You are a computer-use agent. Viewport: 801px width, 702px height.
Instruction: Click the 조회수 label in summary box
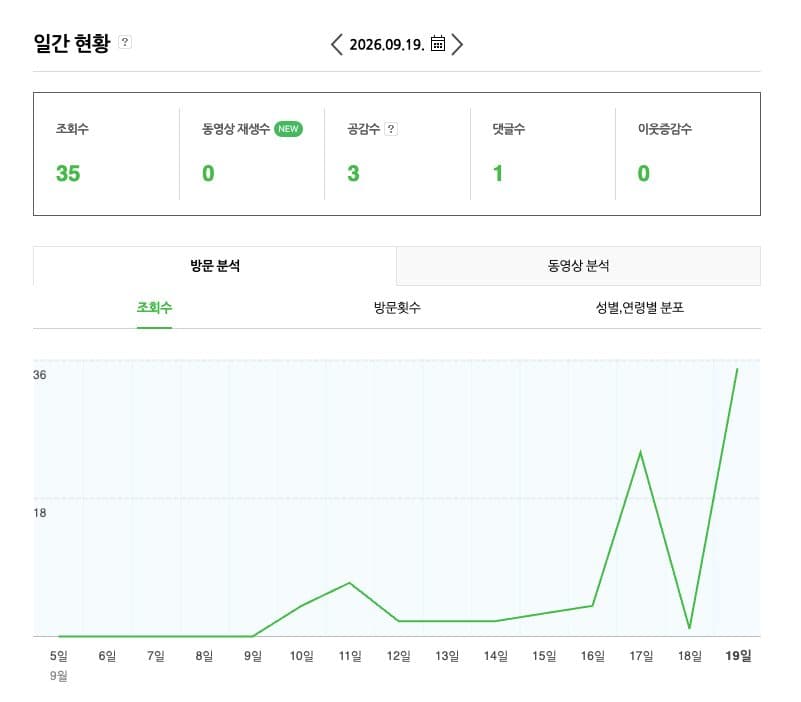point(72,129)
